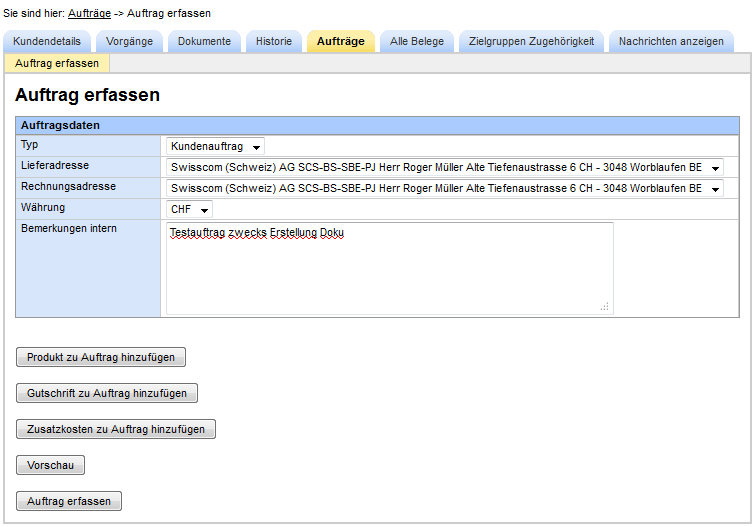Select the Aufträge tab
The height and width of the screenshot is (527, 754).
coord(341,41)
